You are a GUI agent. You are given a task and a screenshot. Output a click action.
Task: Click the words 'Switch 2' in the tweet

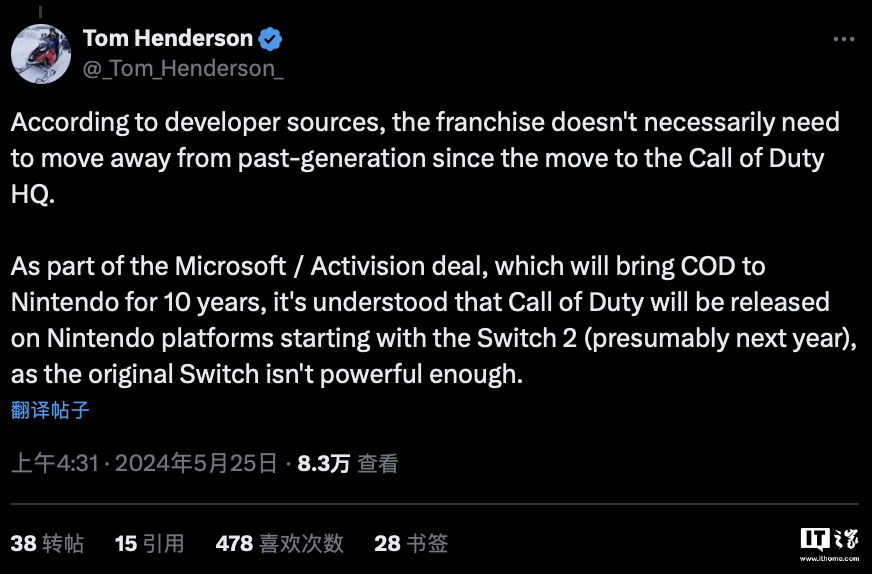point(527,338)
